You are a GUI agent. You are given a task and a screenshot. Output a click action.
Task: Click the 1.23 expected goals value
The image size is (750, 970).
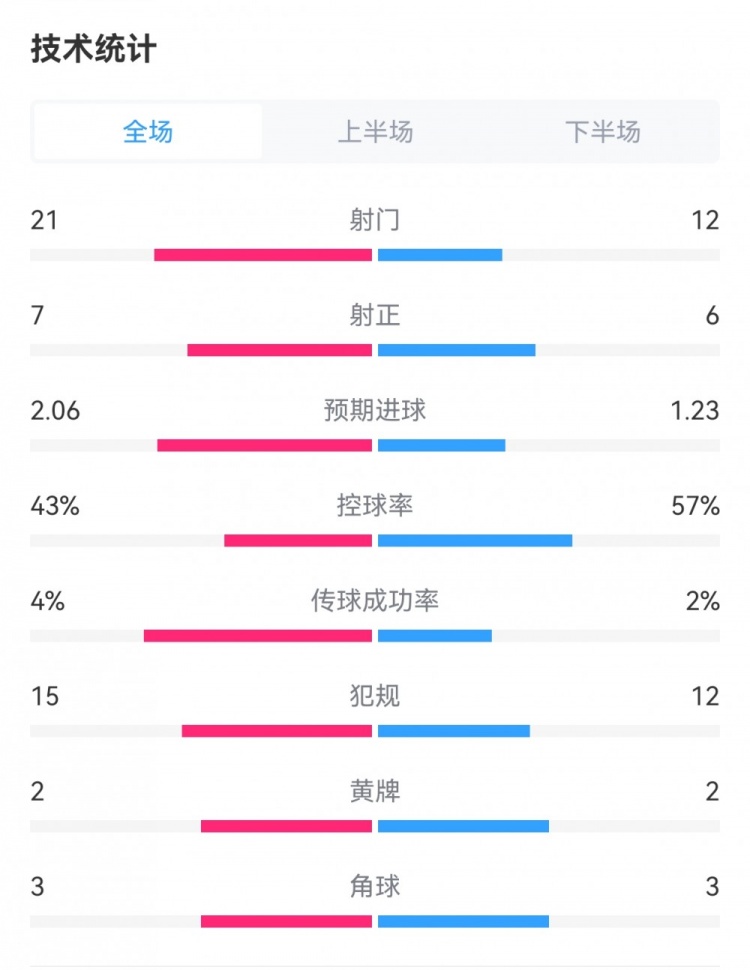[x=692, y=410]
